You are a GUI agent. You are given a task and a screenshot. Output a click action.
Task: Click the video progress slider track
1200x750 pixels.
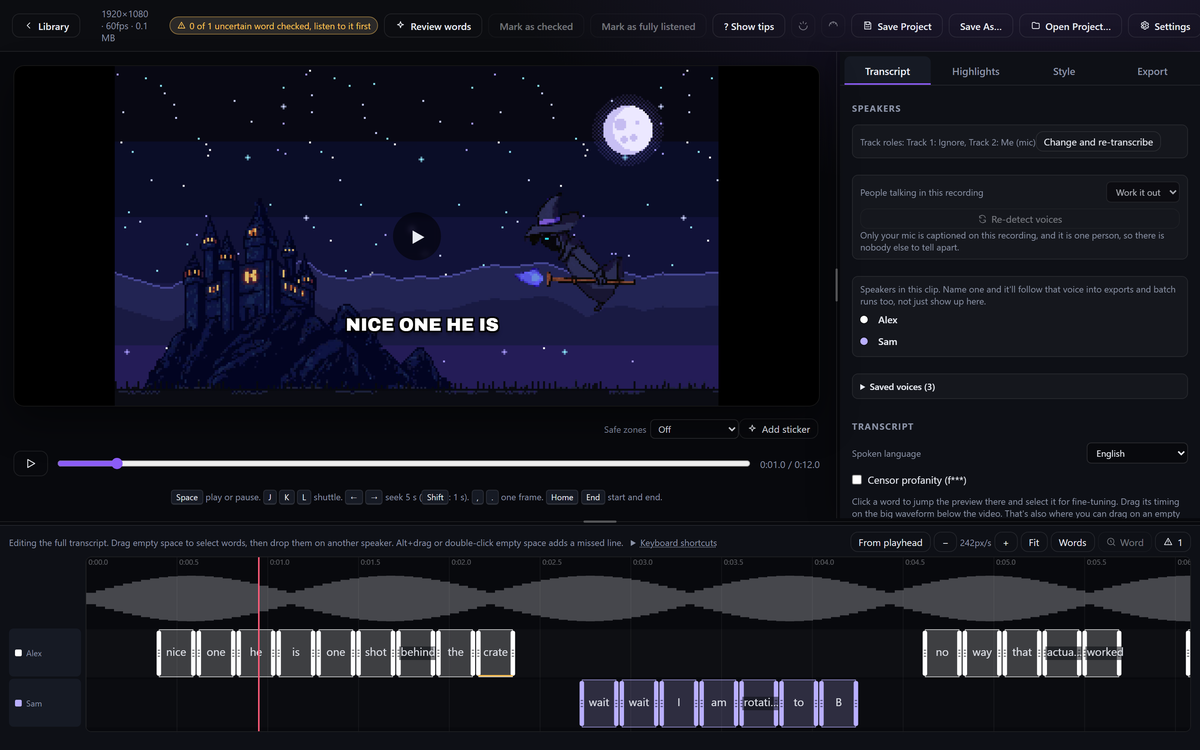pos(404,464)
